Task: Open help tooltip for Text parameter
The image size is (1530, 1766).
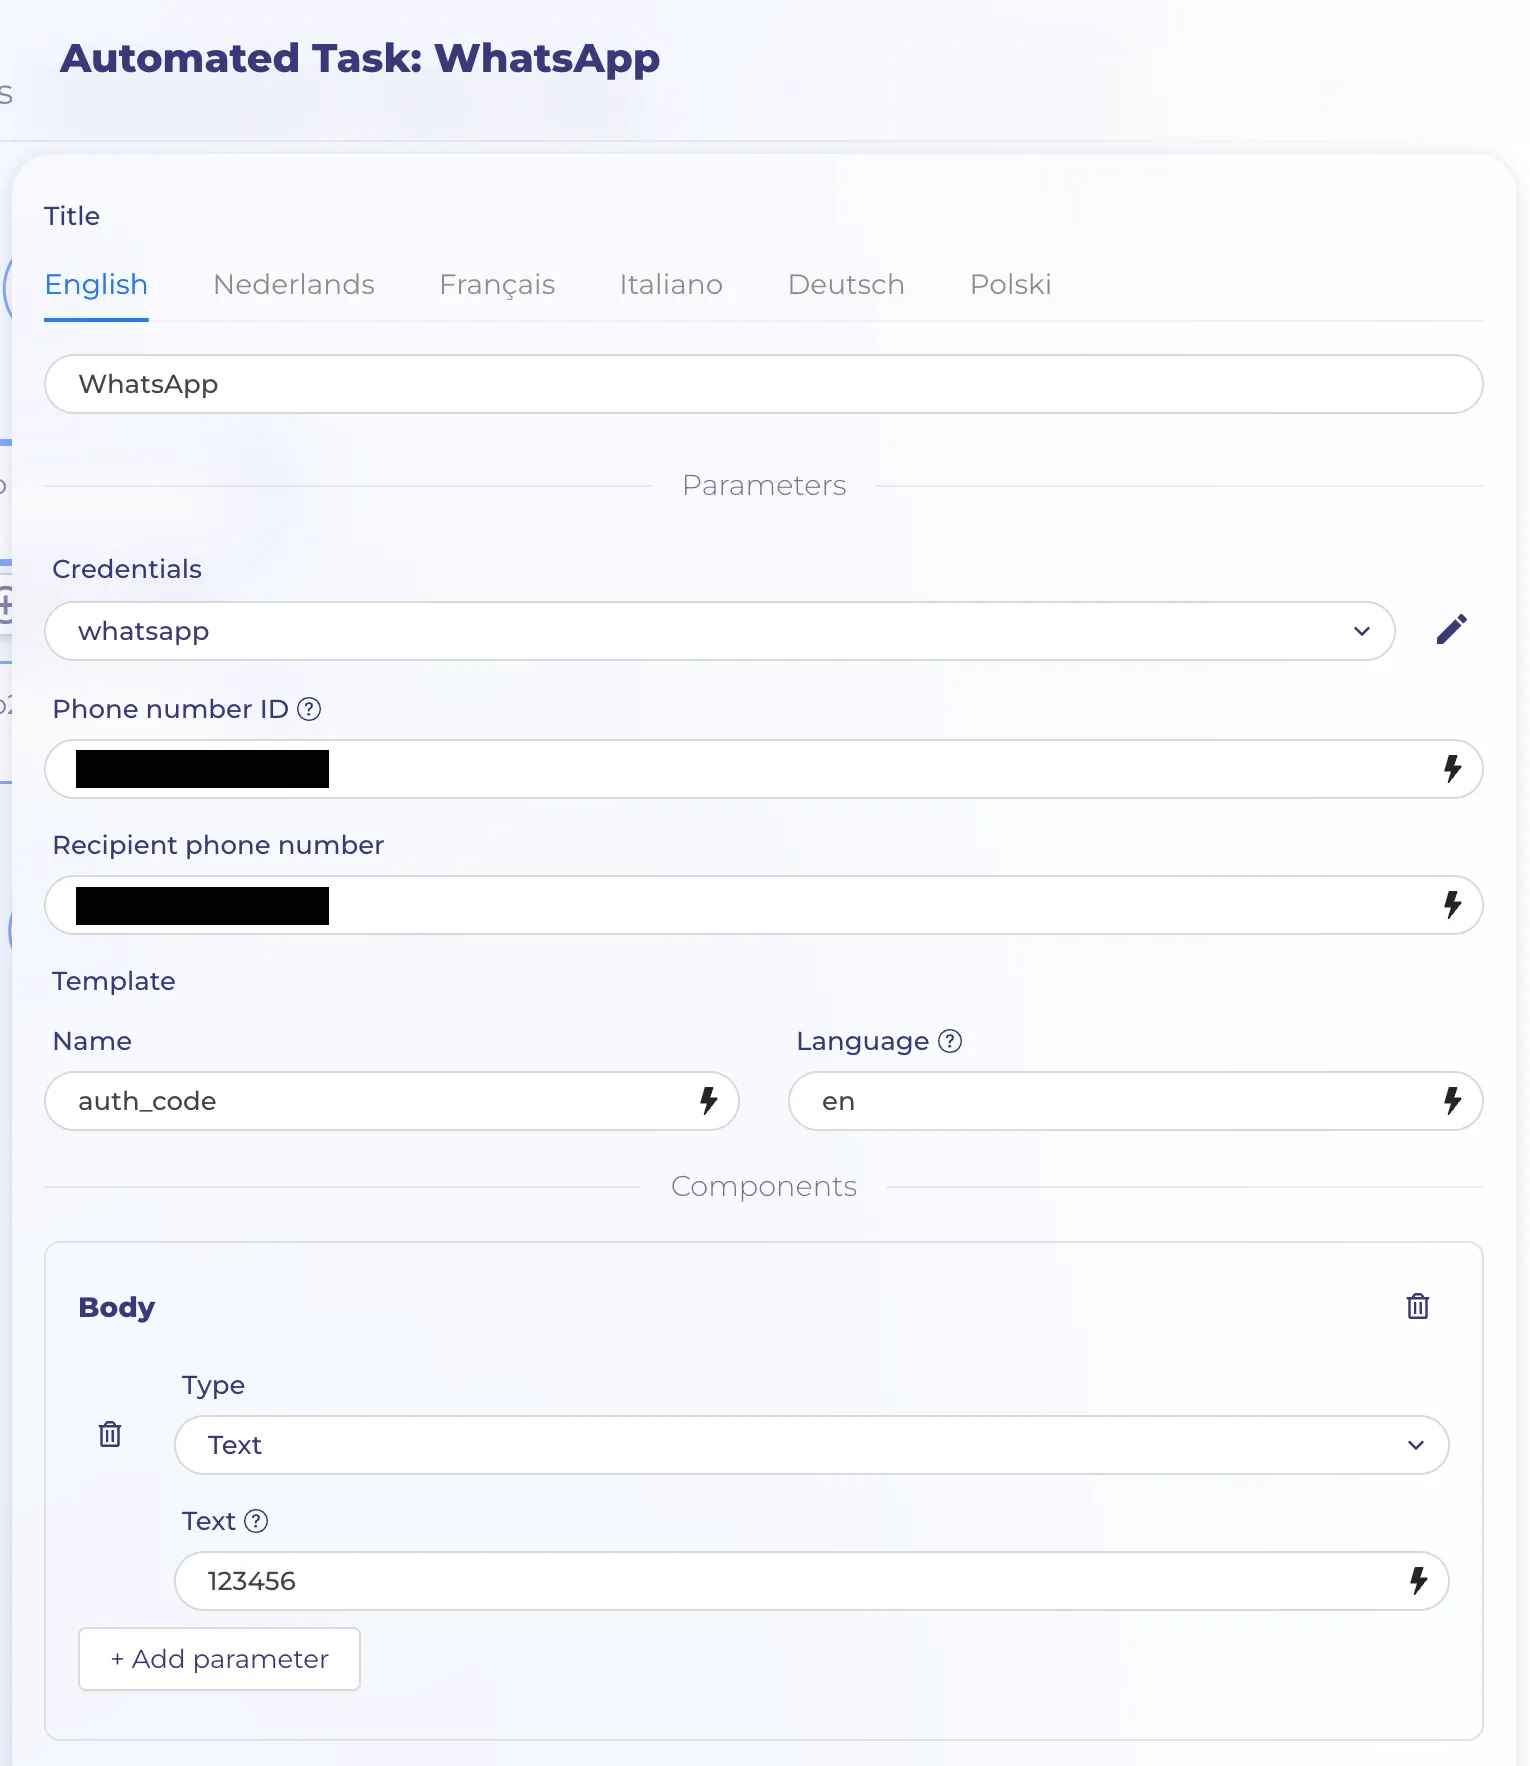Action: (x=256, y=1521)
